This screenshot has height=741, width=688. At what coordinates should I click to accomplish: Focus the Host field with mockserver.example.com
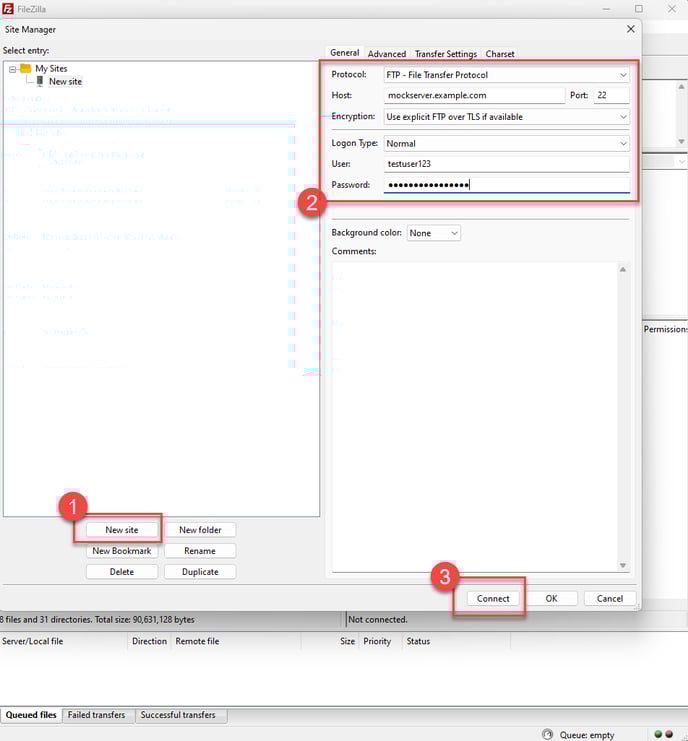click(474, 95)
